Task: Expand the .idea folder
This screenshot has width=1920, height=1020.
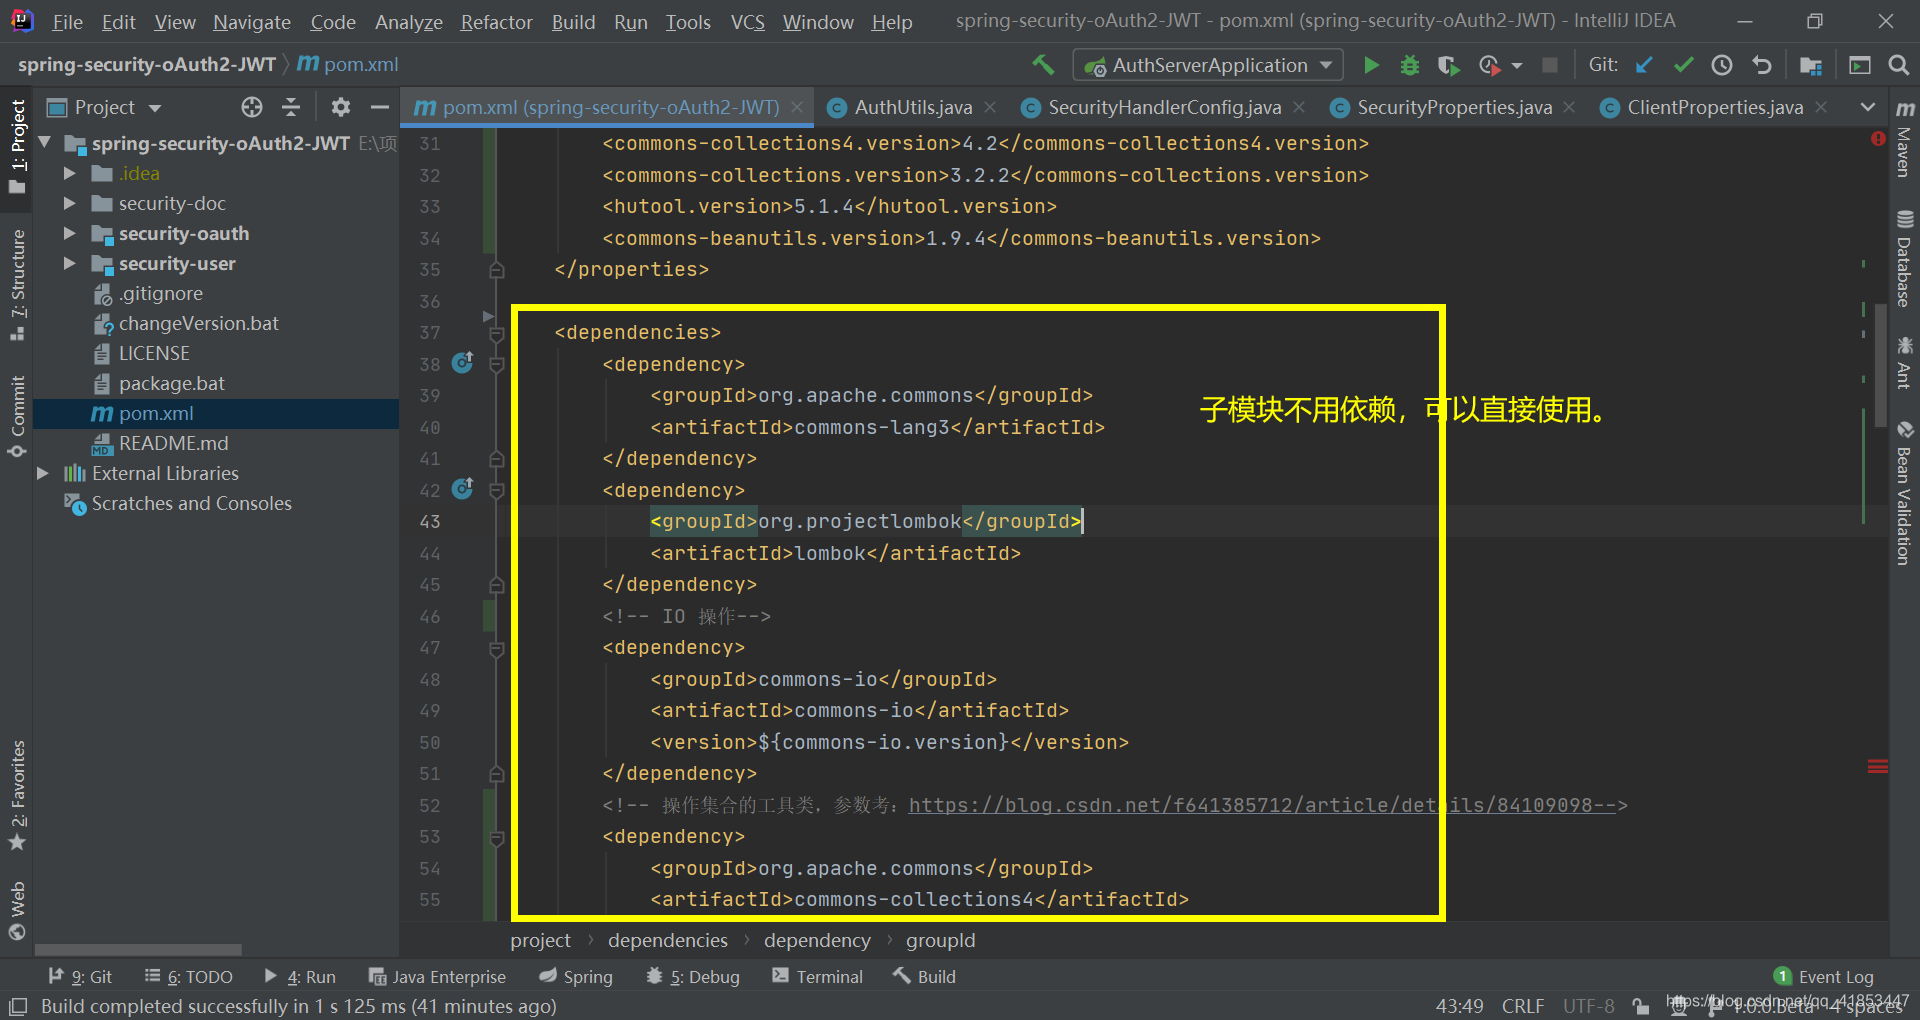Action: [x=70, y=173]
